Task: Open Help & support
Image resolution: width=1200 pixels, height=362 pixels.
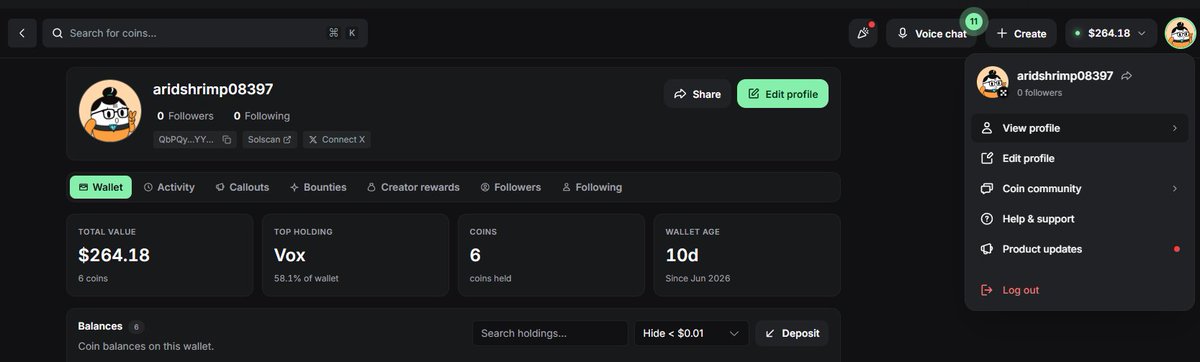Action: (x=1080, y=218)
